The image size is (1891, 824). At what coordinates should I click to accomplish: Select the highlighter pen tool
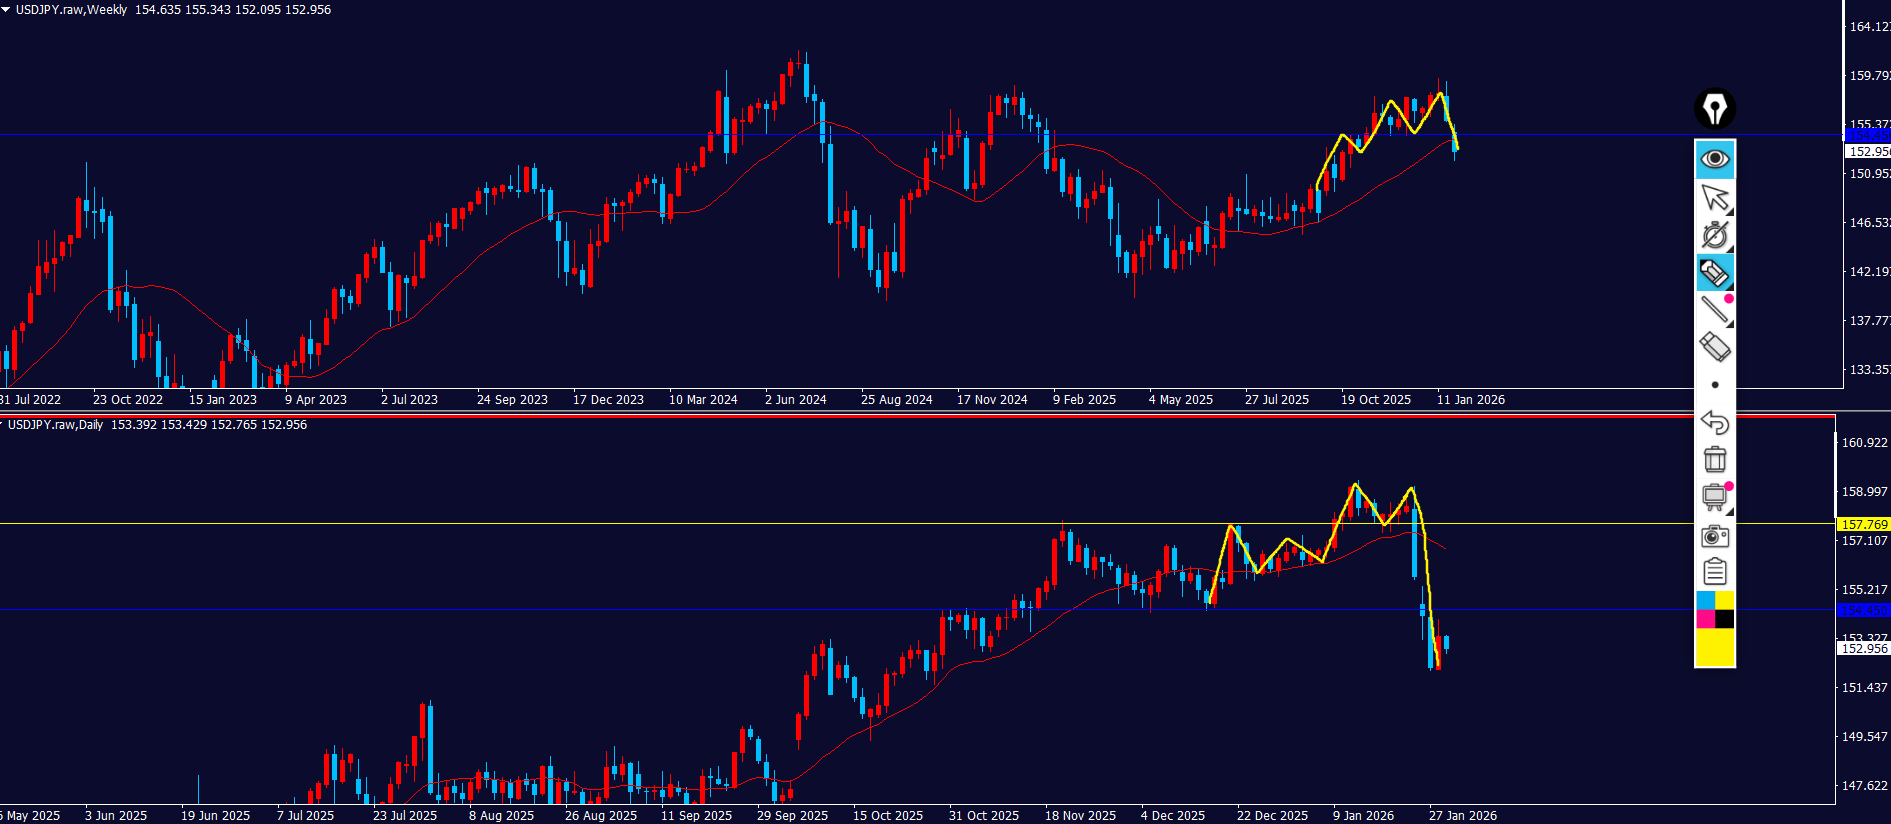coord(1714,273)
